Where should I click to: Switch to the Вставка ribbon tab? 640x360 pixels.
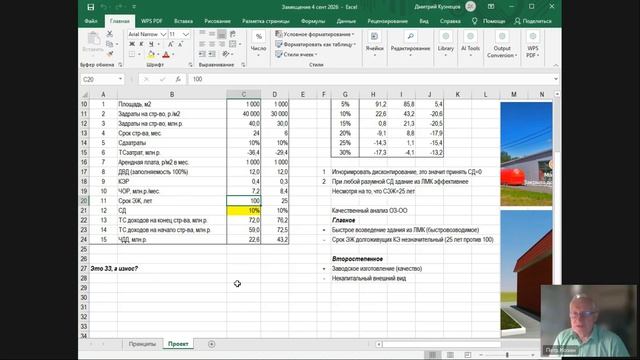(183, 21)
